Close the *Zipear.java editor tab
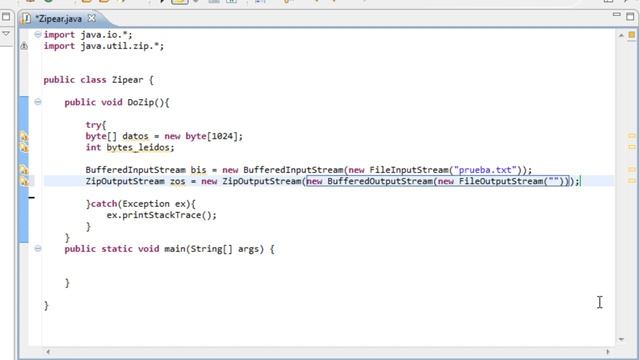 (x=92, y=18)
